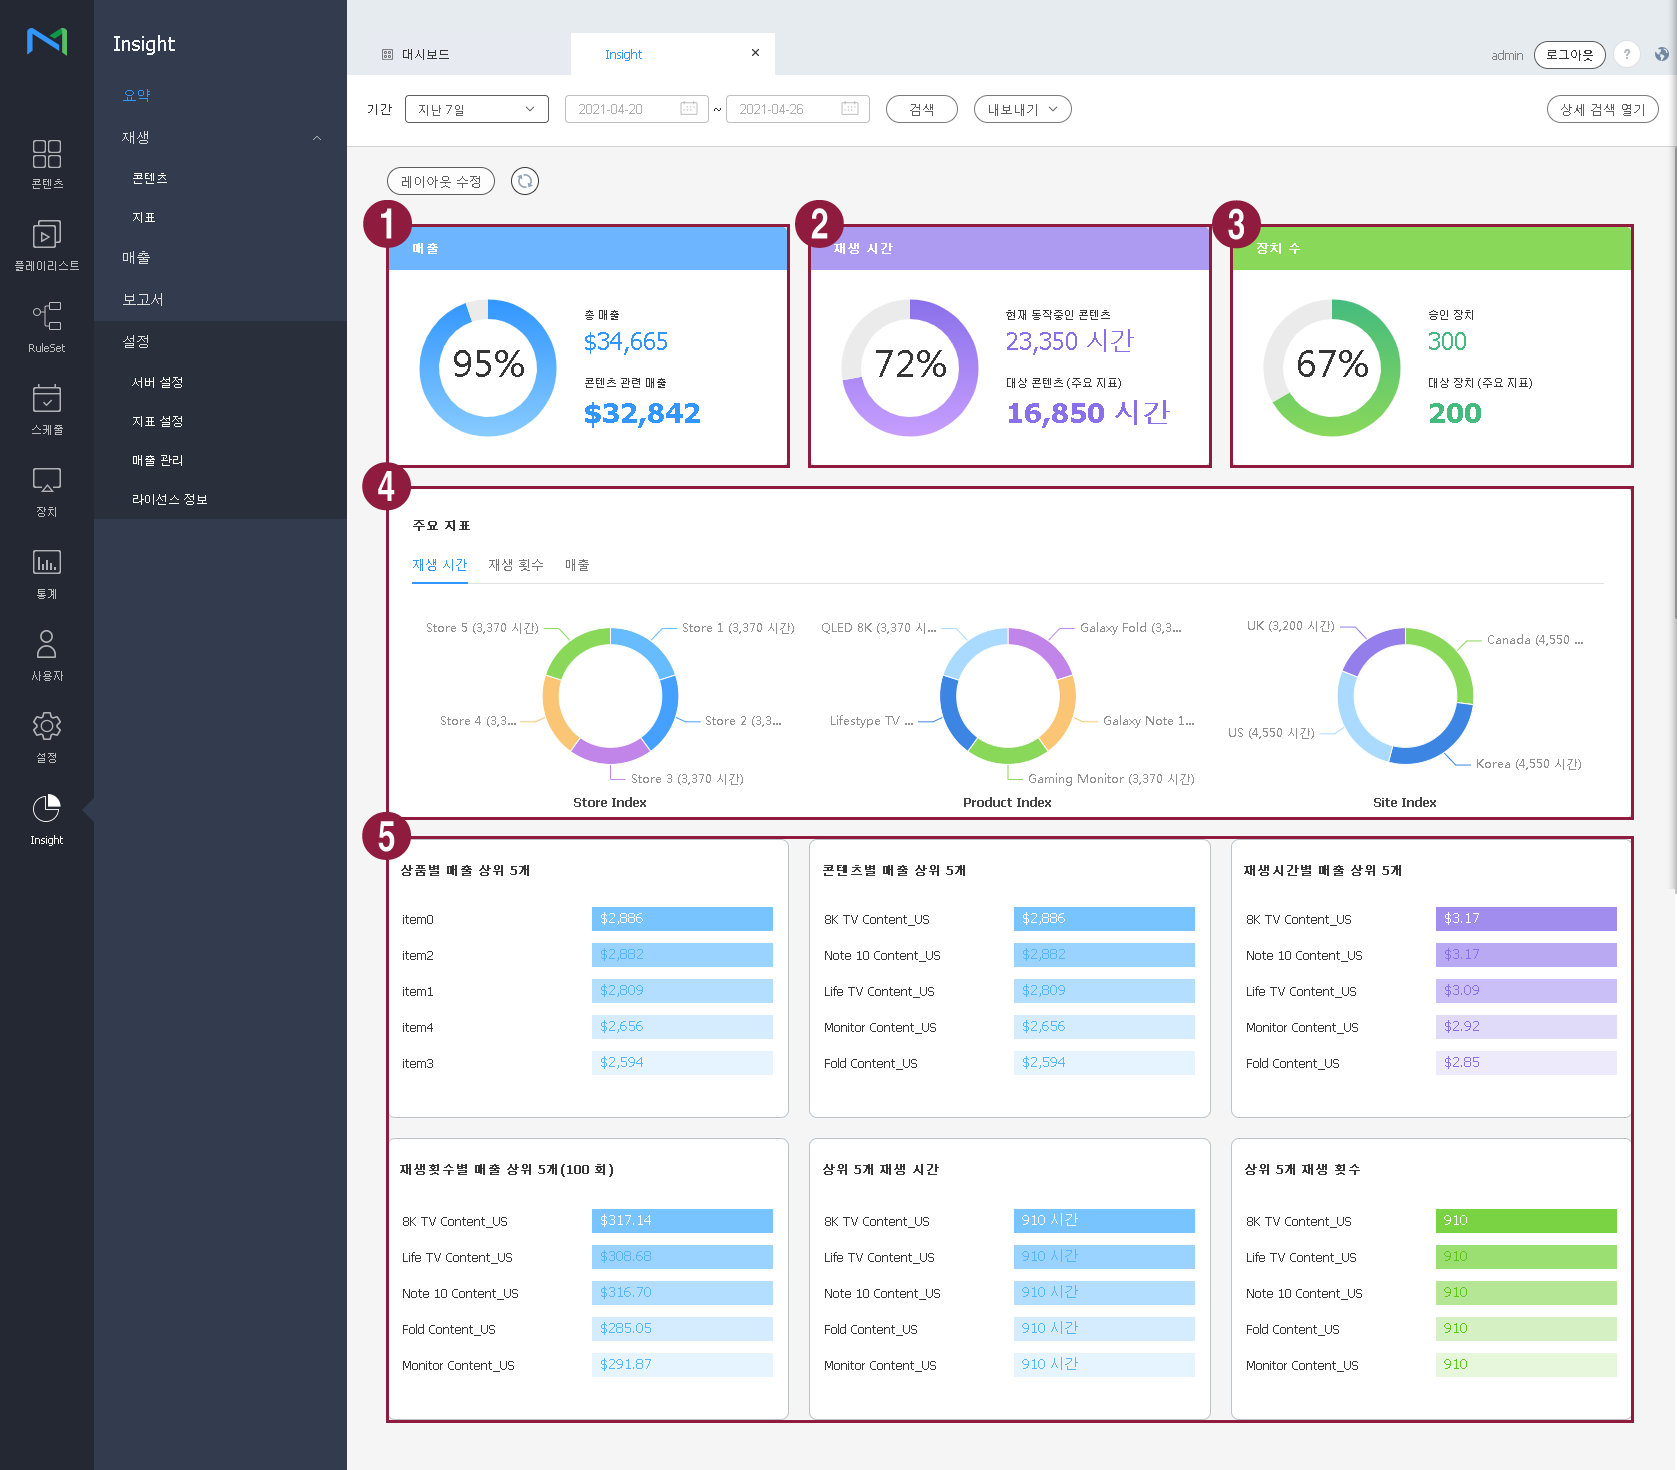Open the 사용자 user sidebar icon
Viewport: 1677px width, 1470px height.
[x=46, y=655]
